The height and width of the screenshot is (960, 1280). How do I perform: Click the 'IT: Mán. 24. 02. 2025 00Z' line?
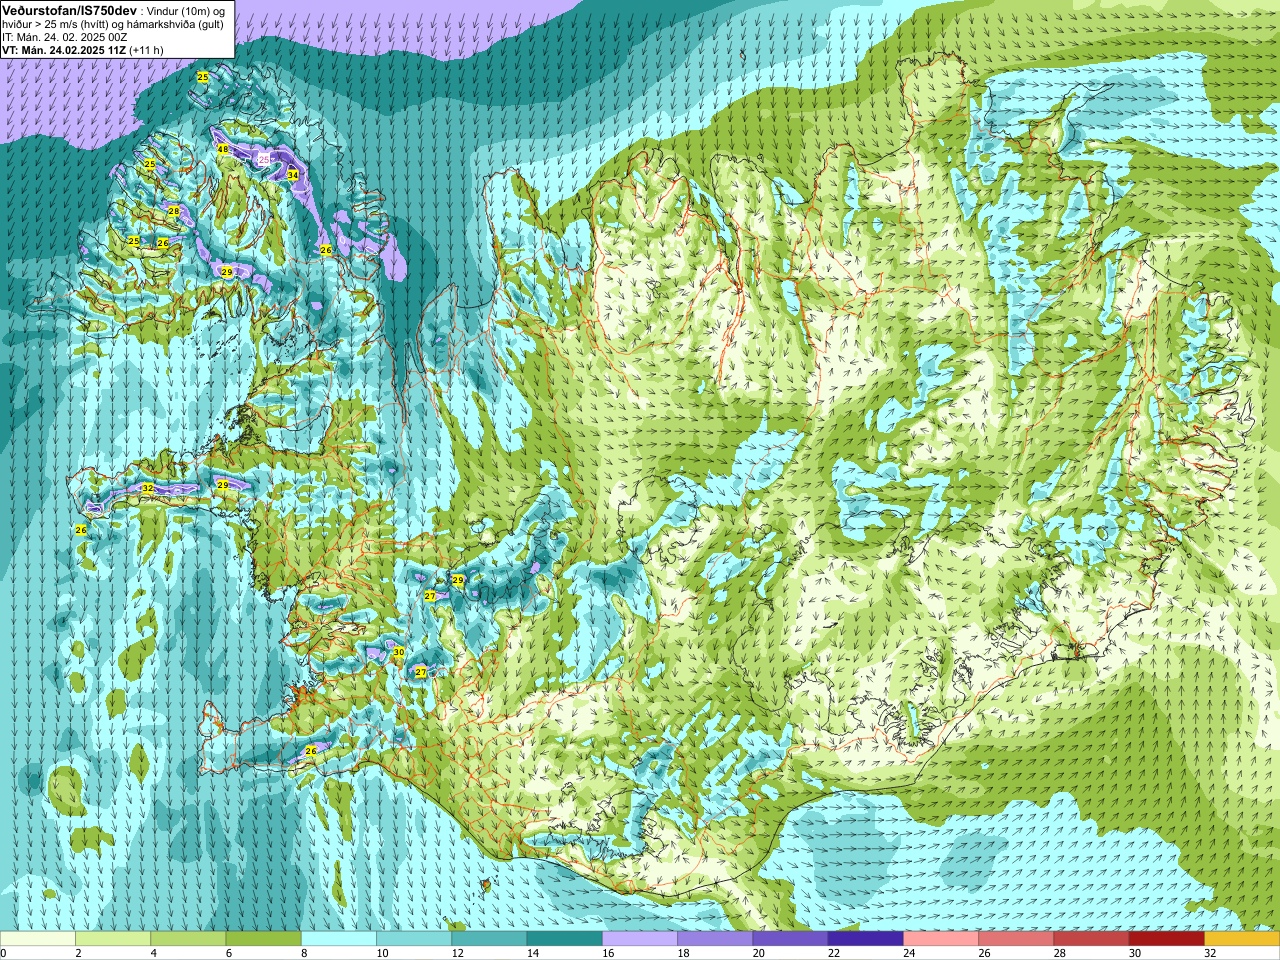(x=64, y=37)
